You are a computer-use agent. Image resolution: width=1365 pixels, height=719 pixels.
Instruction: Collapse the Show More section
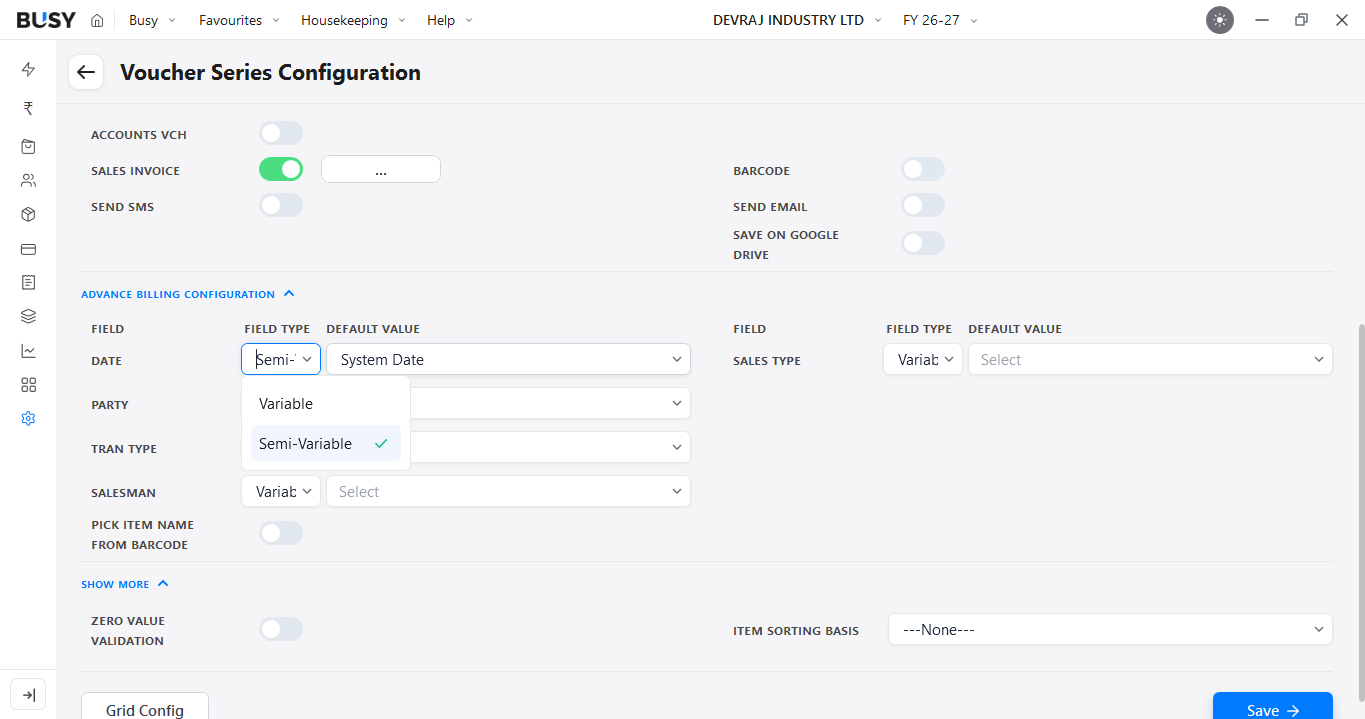coord(125,584)
